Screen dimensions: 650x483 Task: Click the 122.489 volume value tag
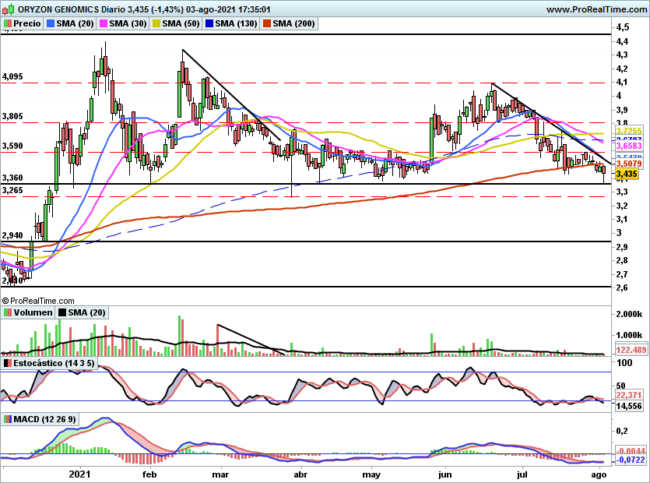[631, 350]
